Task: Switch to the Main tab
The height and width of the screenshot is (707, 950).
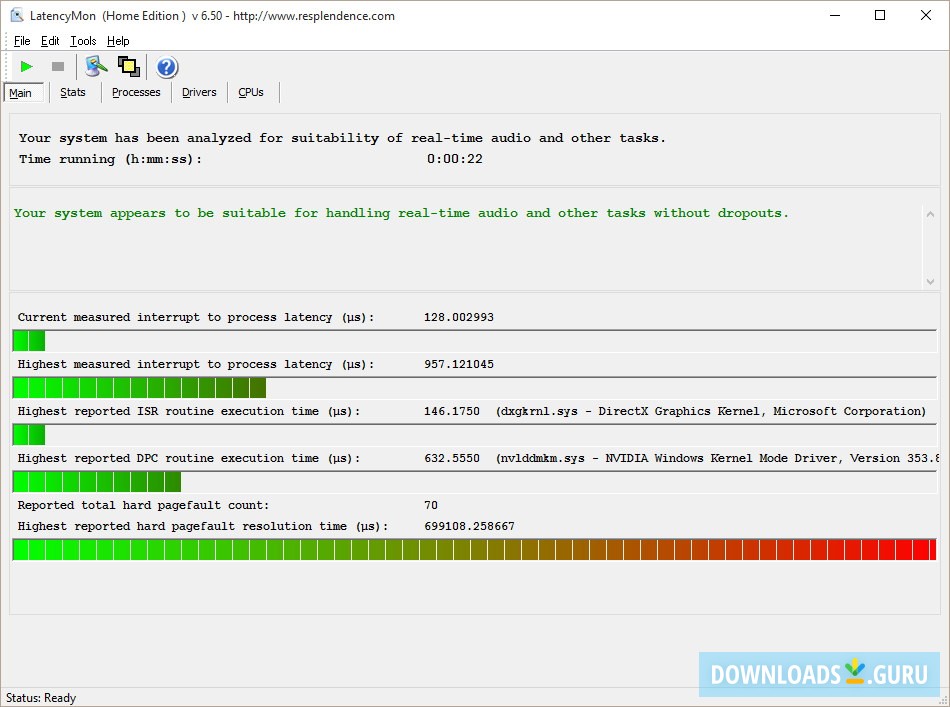Action: tap(24, 93)
